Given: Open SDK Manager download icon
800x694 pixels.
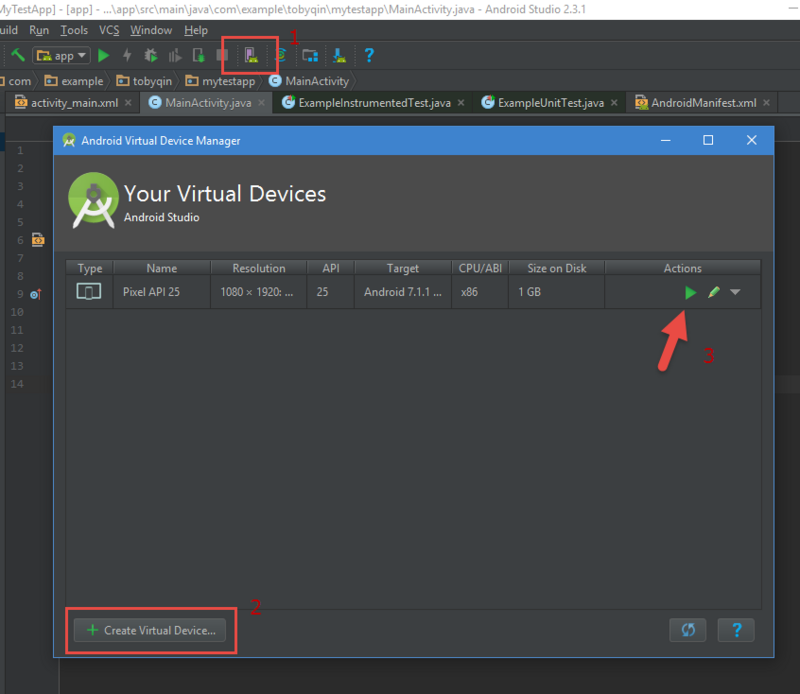Looking at the screenshot, I should click(x=339, y=55).
